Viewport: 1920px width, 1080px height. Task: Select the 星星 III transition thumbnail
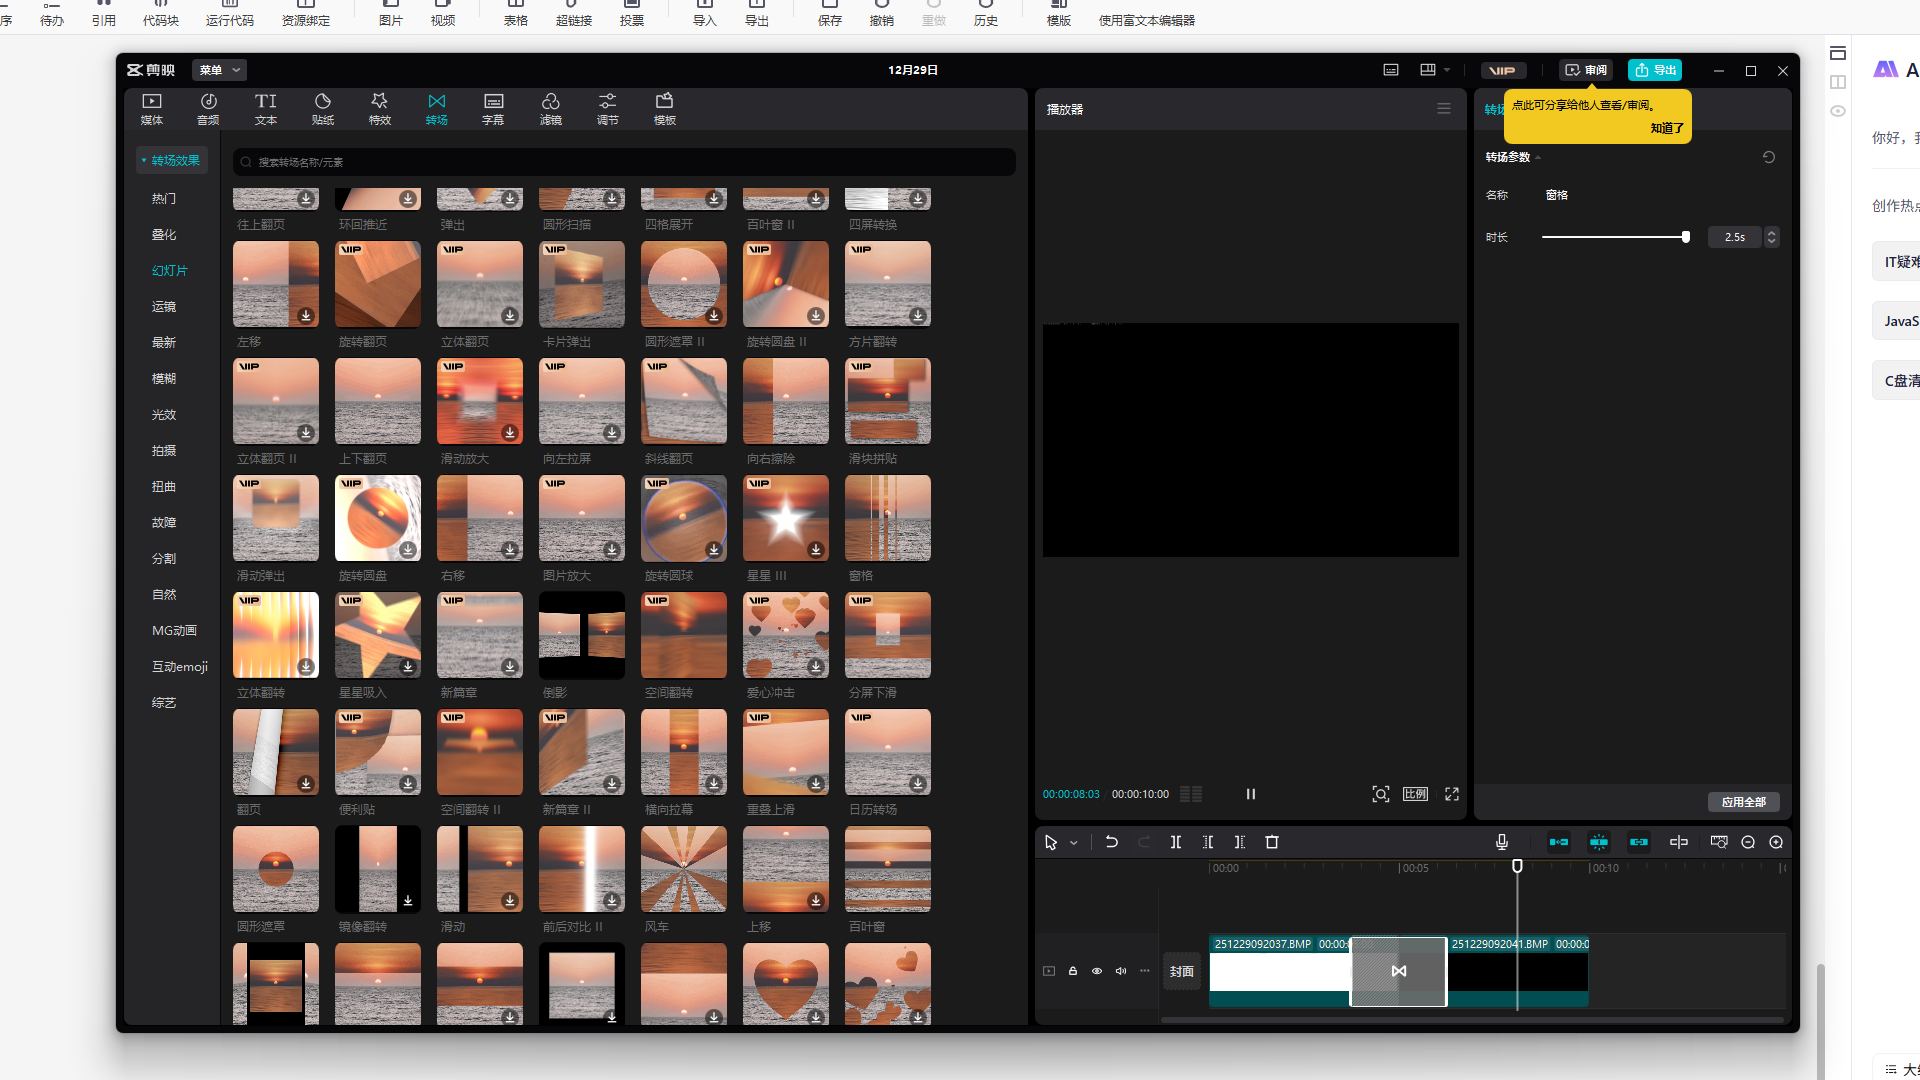click(x=786, y=518)
